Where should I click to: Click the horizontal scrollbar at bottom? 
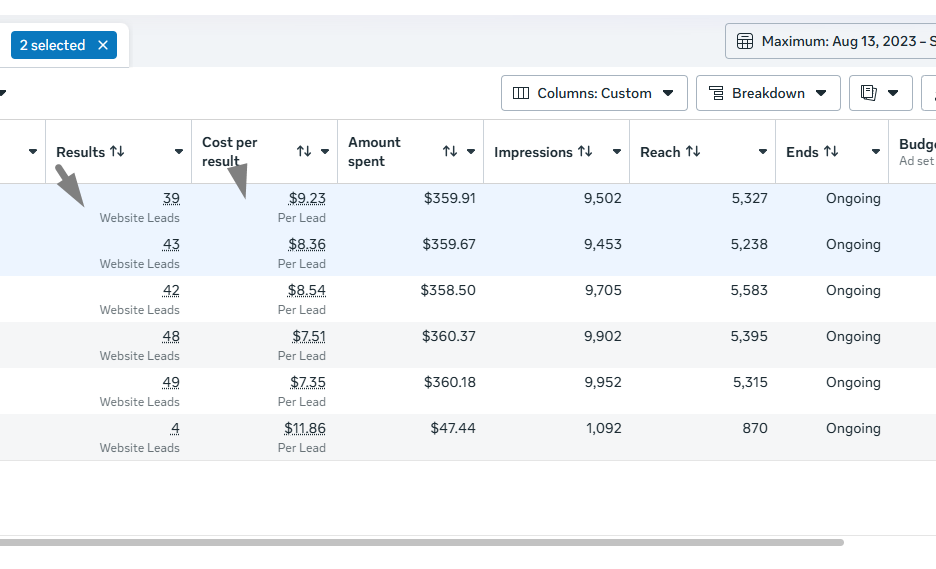pos(421,543)
